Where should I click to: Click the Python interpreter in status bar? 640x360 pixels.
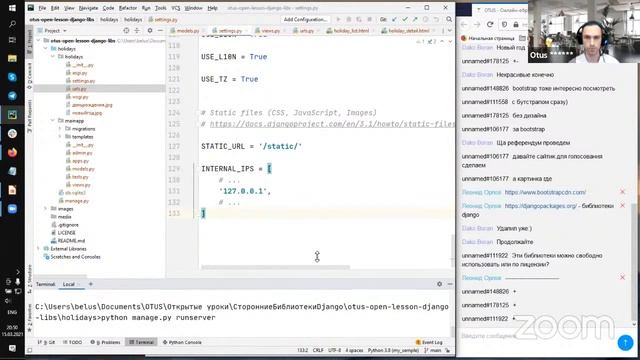pyautogui.click(x=393, y=350)
